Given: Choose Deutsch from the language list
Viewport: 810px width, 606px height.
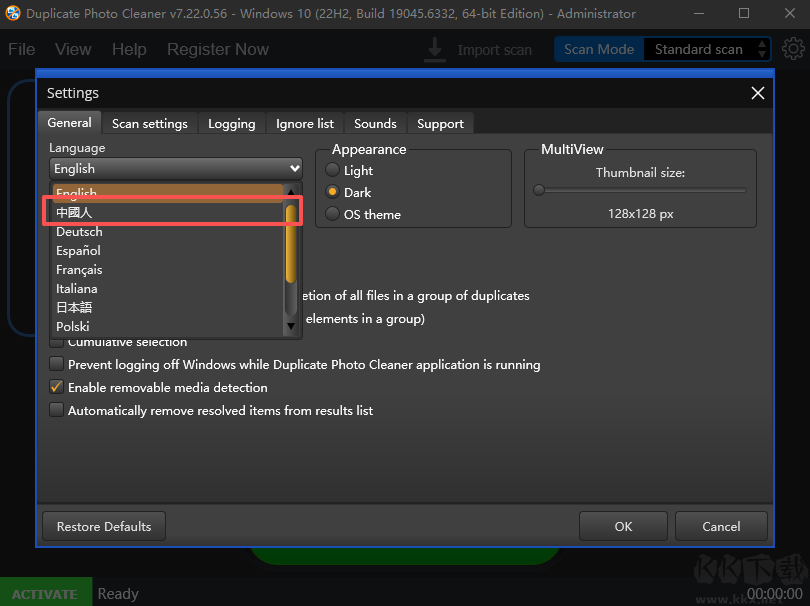Looking at the screenshot, I should pos(79,232).
